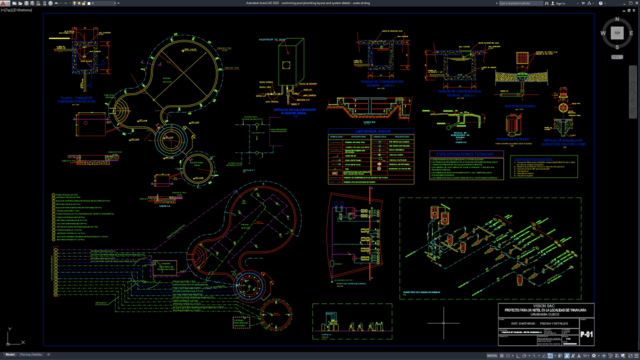Screen dimensions: 640x360
Task: Expand the object snap dropdown arrow
Action: click(555, 356)
